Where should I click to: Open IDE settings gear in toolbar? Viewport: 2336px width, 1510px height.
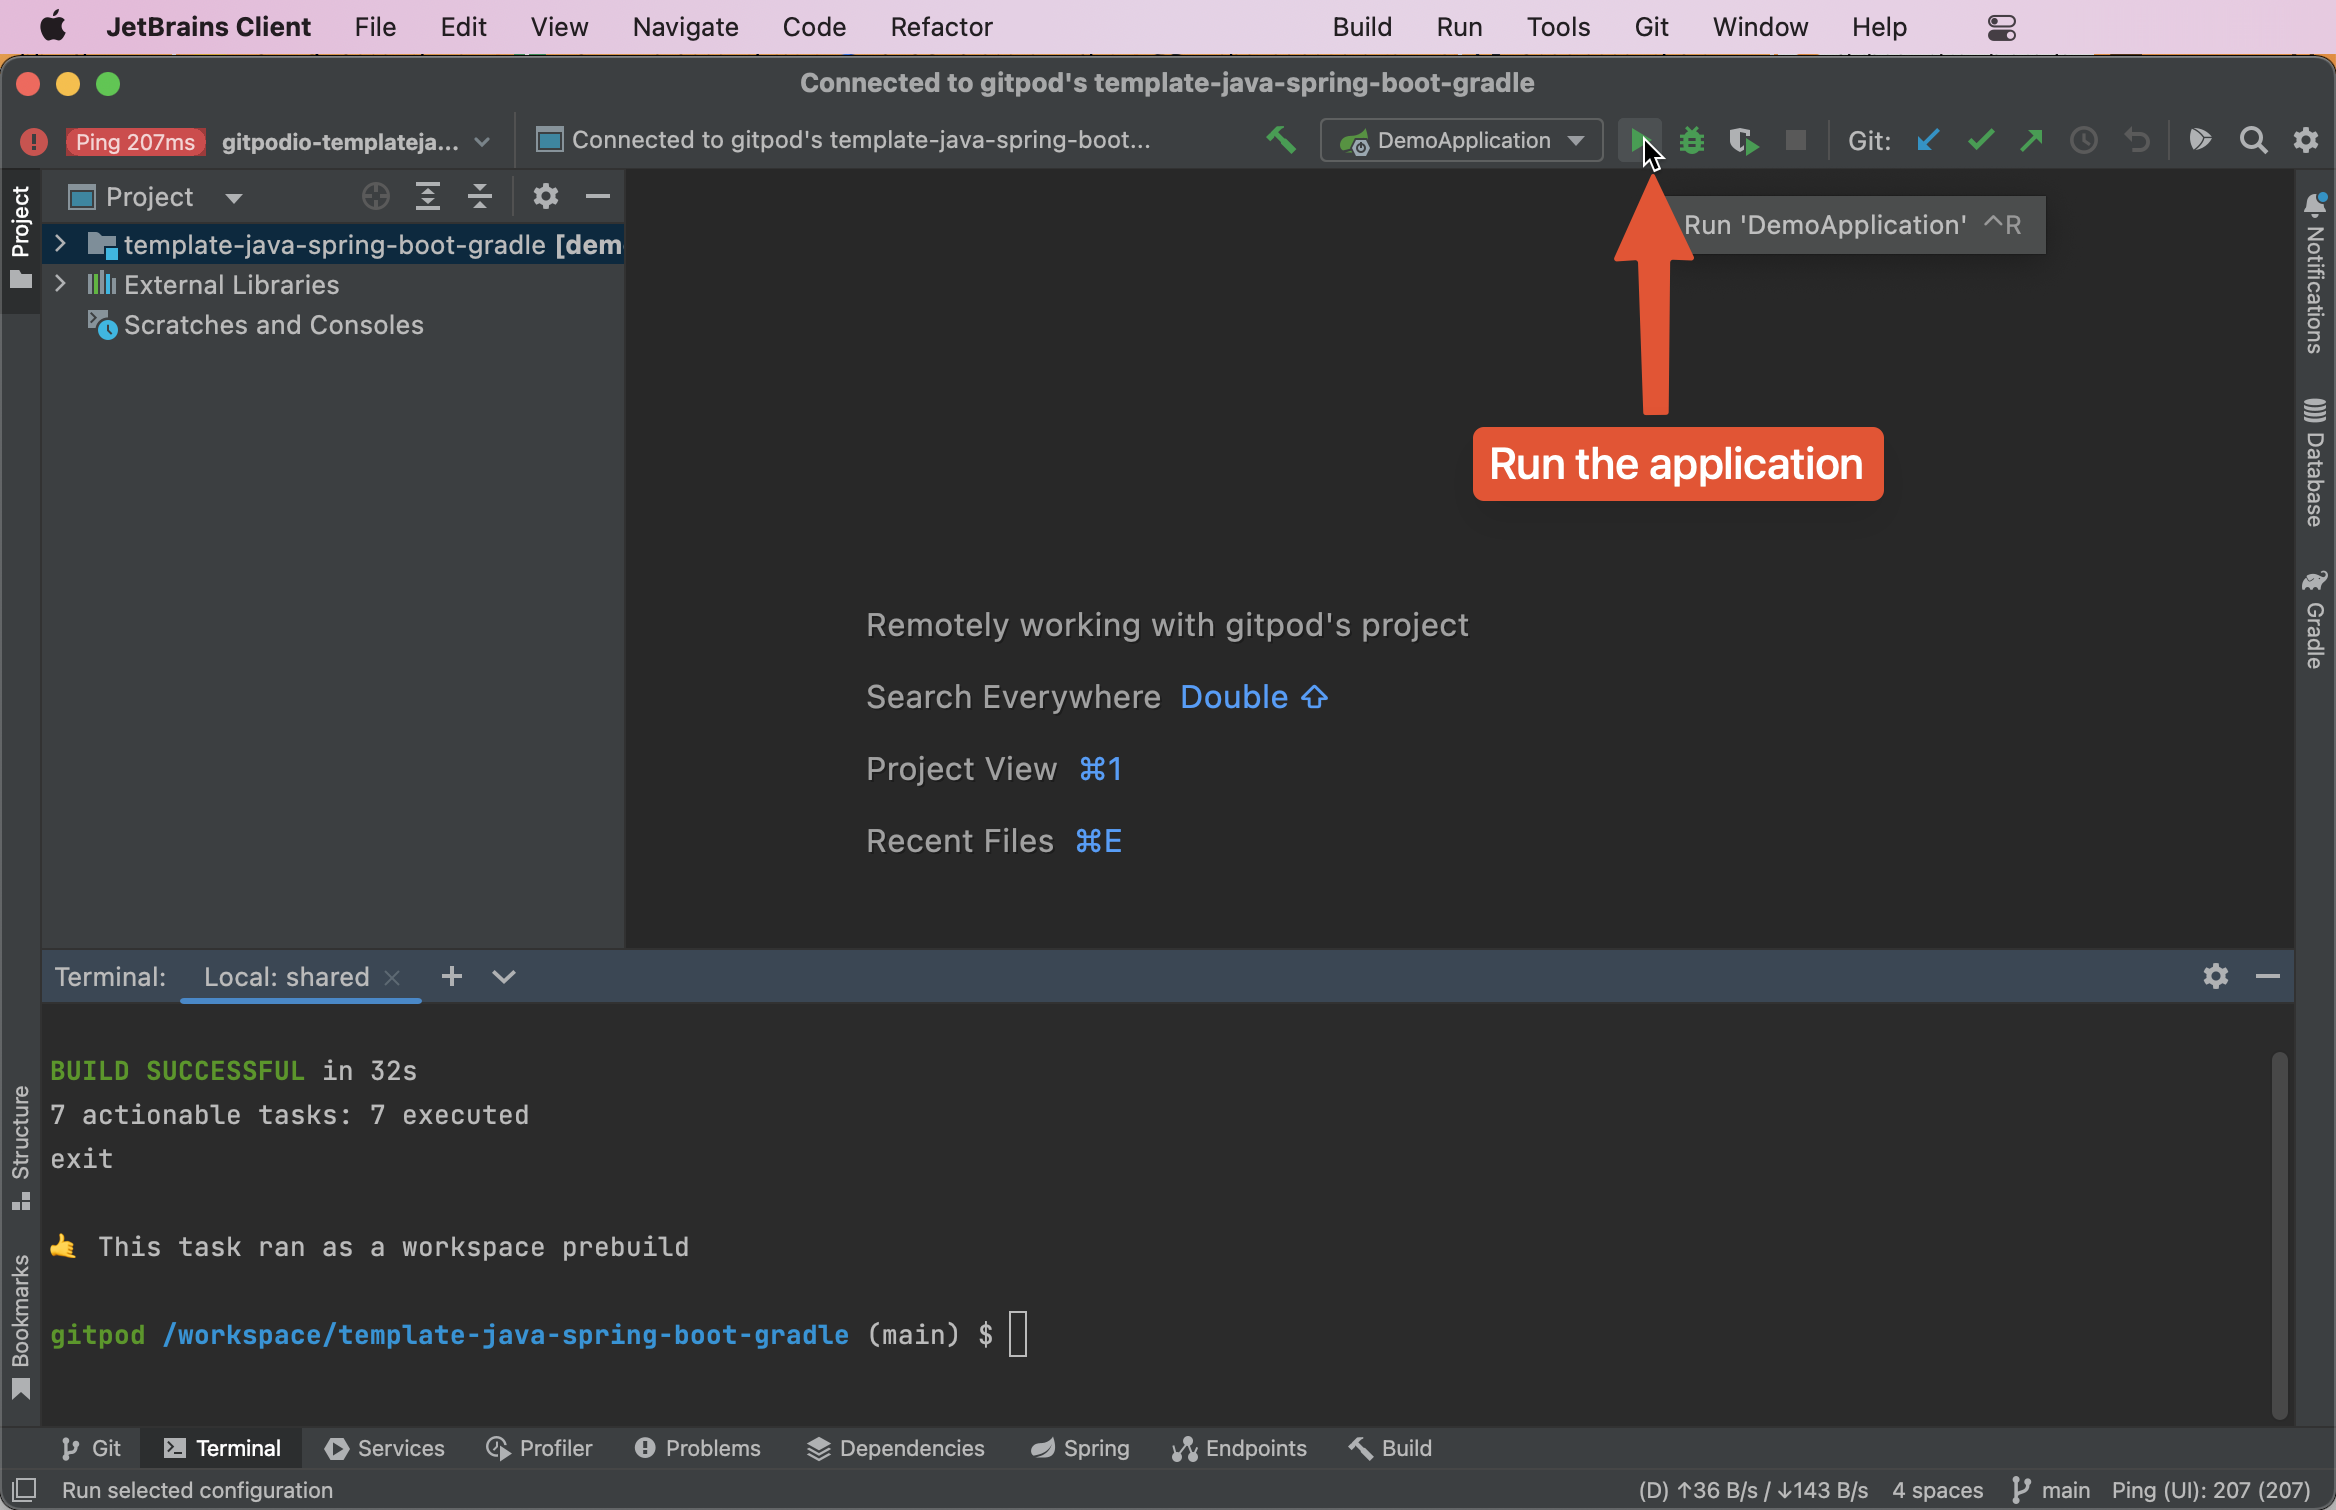pos(2306,140)
